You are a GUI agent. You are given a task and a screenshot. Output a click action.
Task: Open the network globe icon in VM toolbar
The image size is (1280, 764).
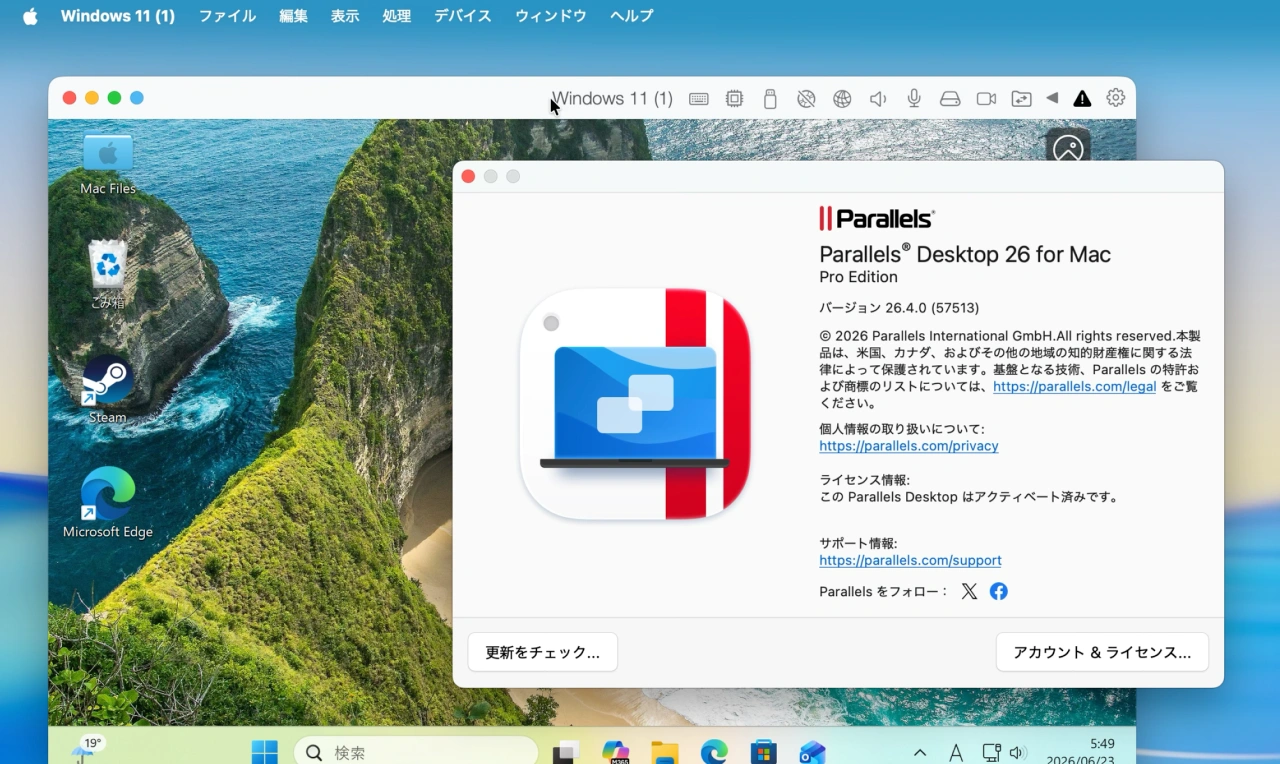tap(842, 99)
